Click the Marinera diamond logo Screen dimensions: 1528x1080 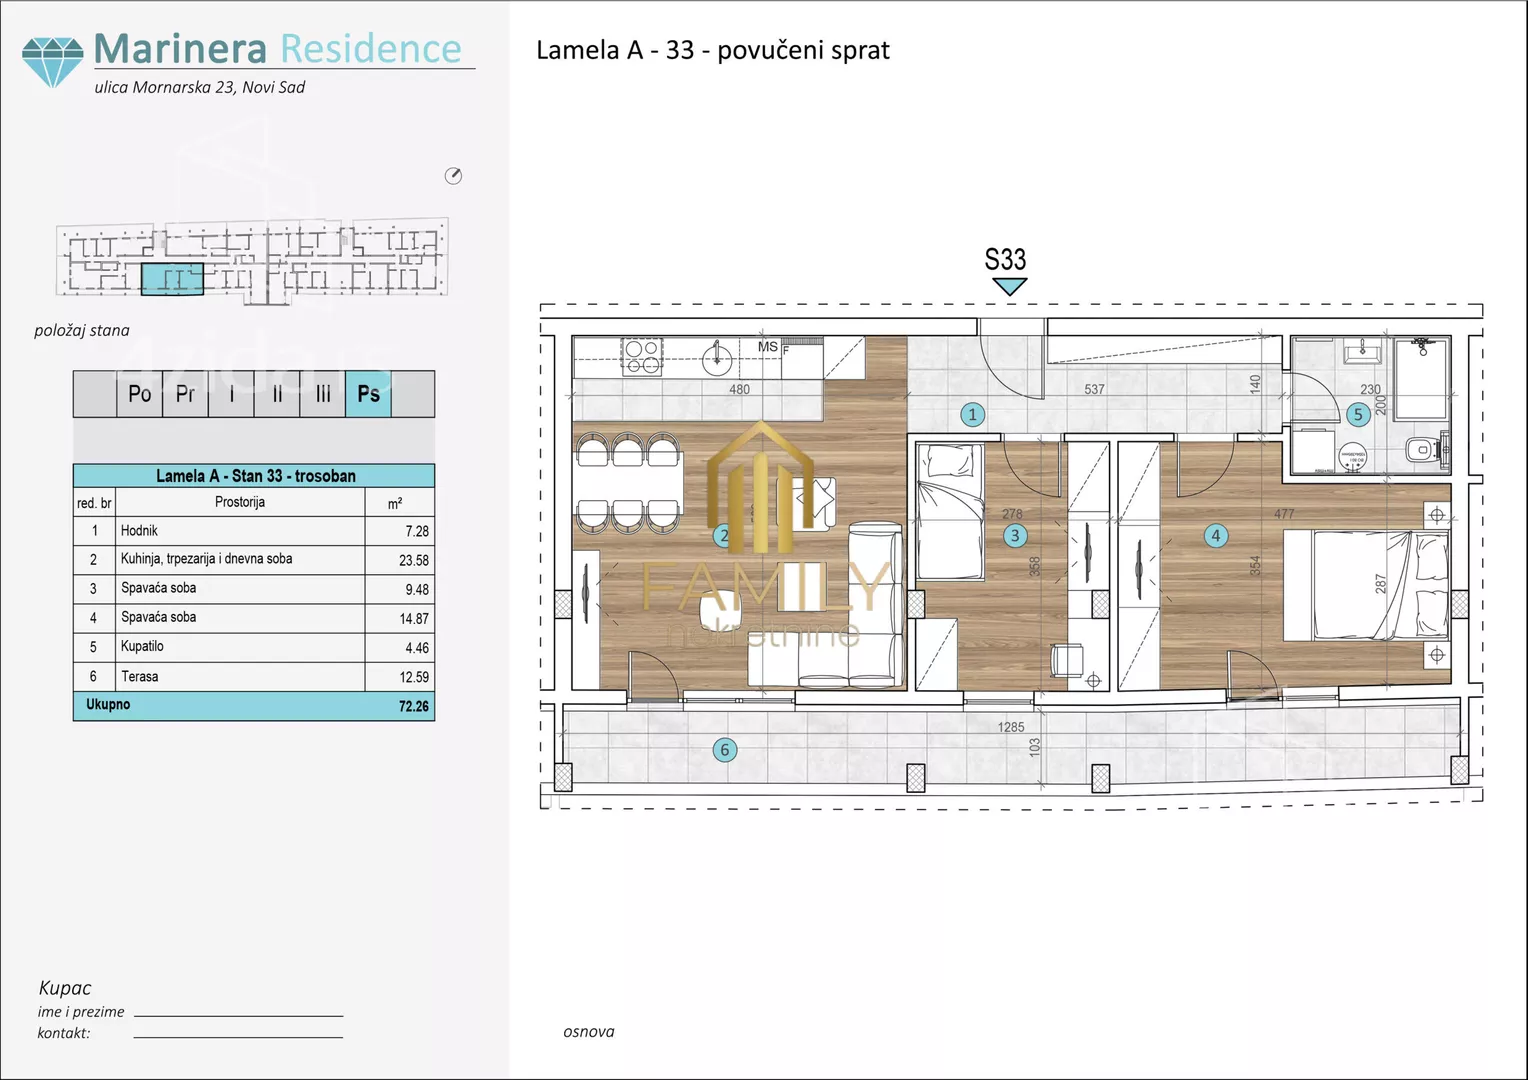click(53, 62)
